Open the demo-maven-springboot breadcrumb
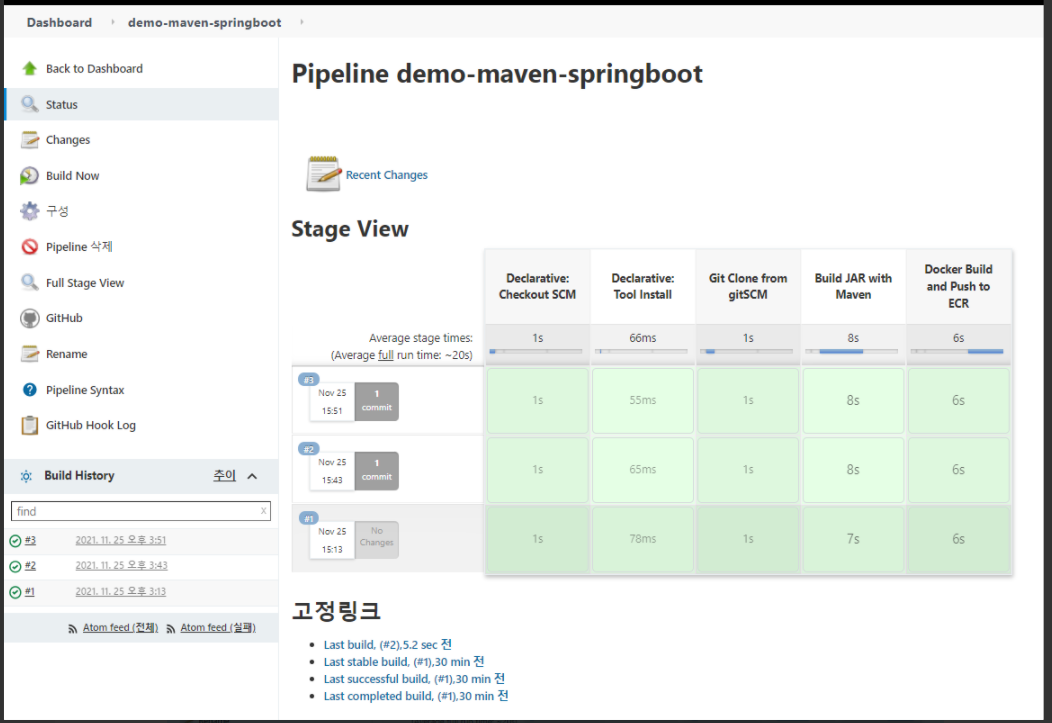 (x=205, y=22)
